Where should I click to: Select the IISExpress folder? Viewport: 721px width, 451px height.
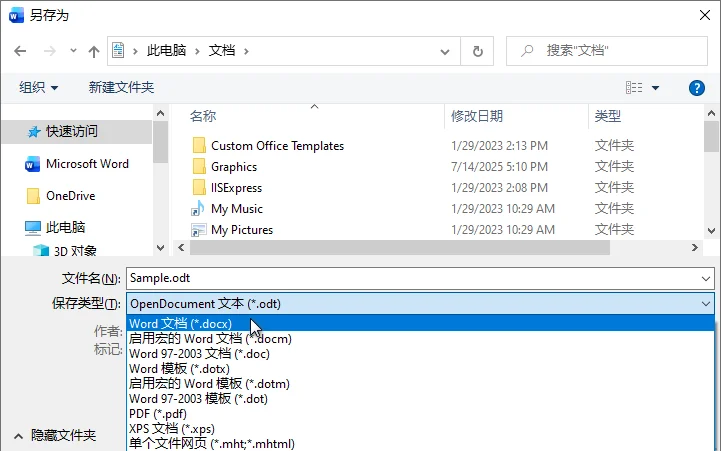(236, 188)
